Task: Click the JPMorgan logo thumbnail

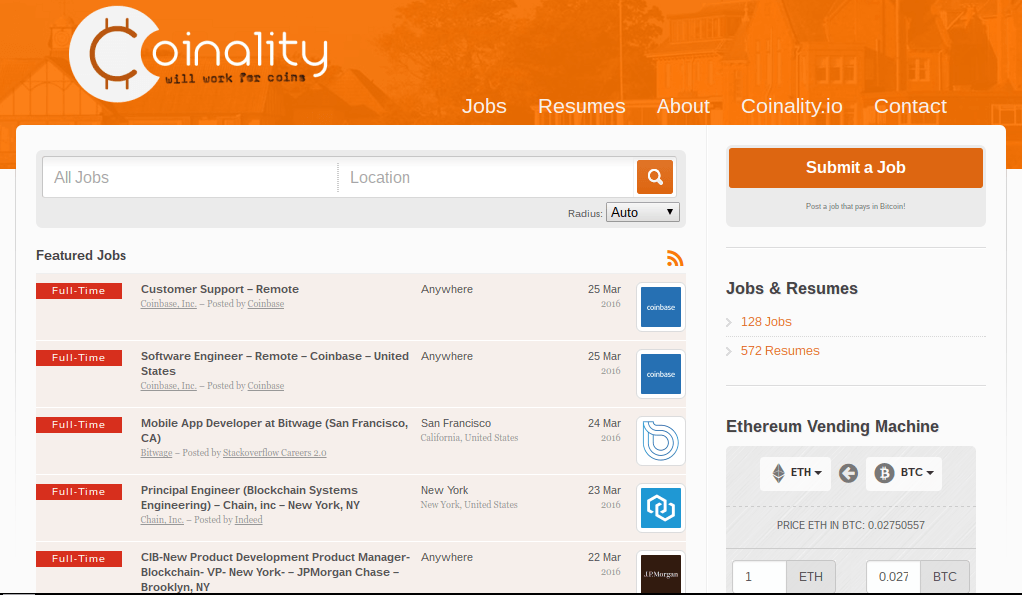Action: coord(660,574)
